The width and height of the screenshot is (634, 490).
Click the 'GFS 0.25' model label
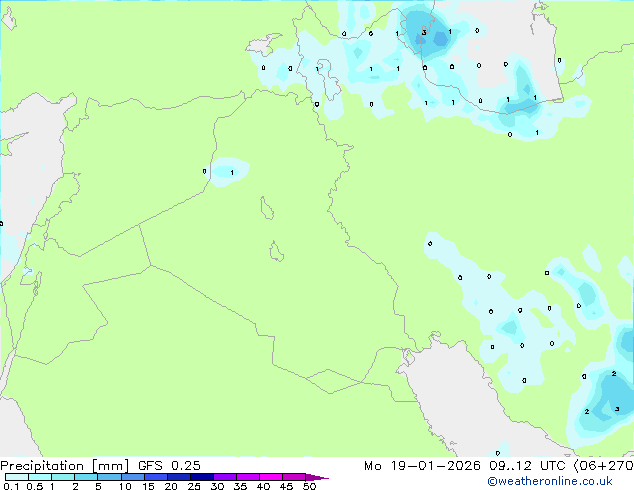(x=169, y=466)
